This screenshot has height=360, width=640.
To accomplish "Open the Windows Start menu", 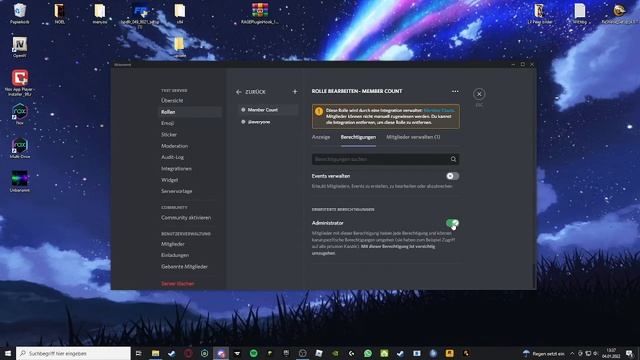I will pos(8,353).
